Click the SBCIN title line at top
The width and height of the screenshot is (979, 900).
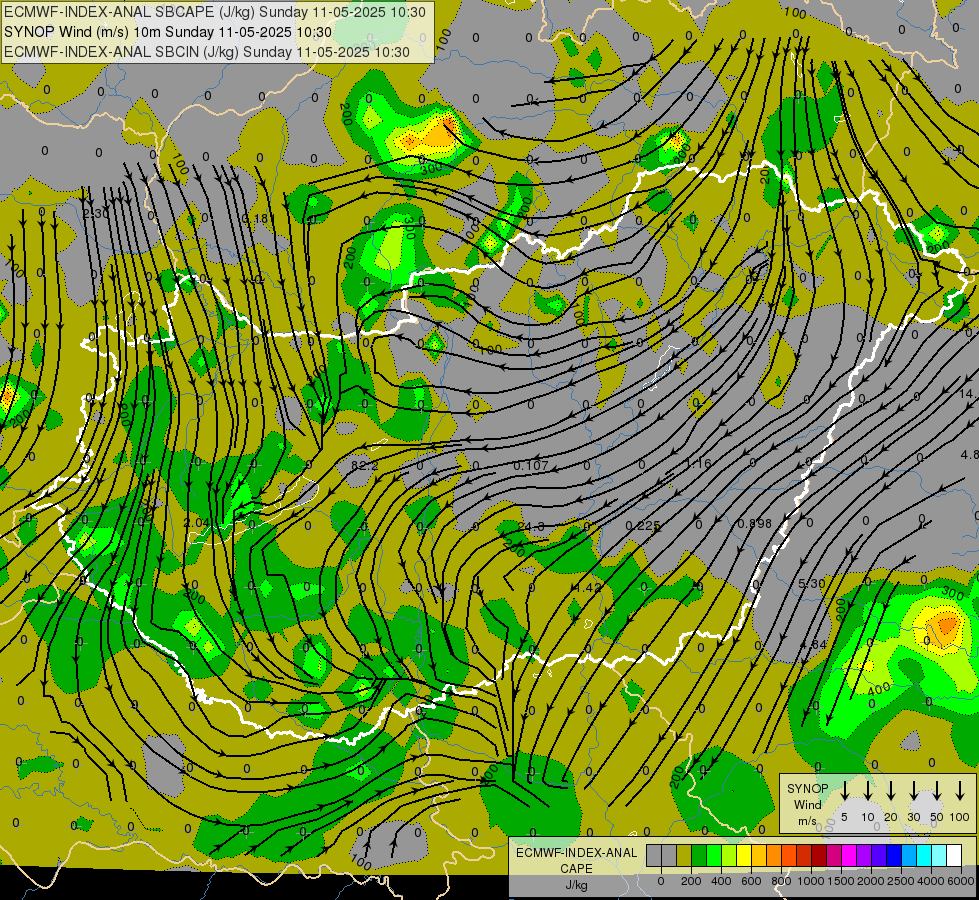[206, 52]
